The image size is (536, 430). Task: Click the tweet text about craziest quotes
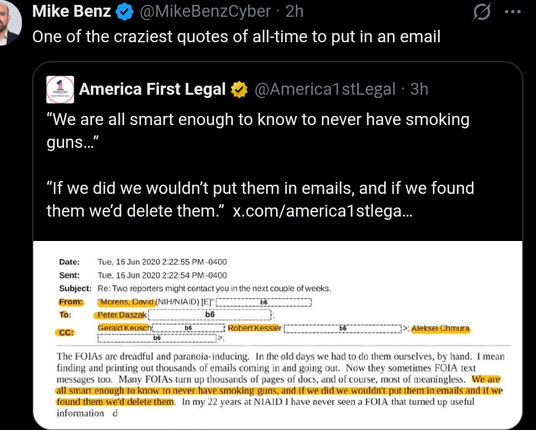[x=236, y=37]
